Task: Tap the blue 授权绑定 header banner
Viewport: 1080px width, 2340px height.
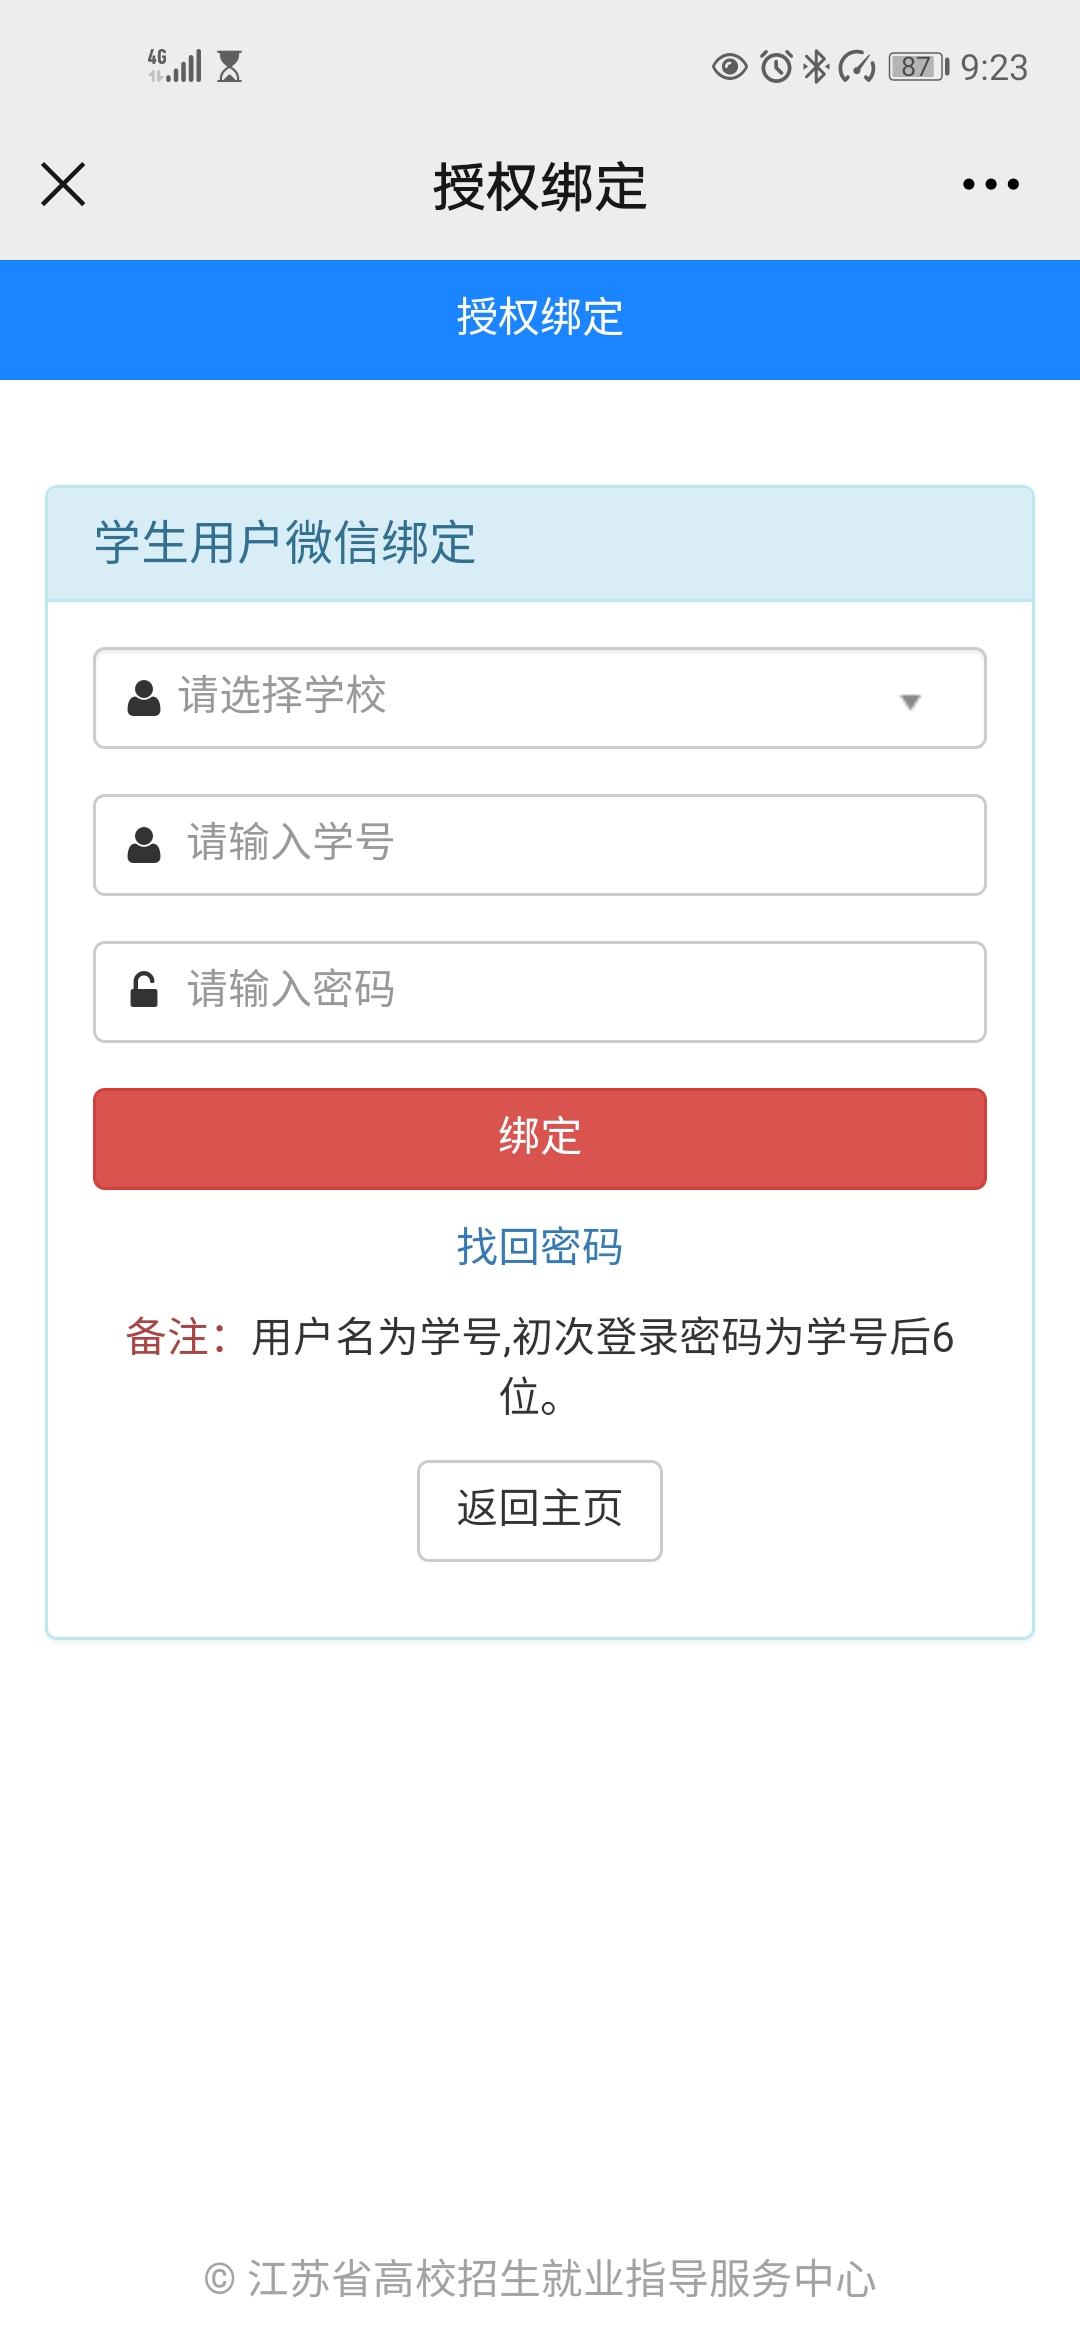Action: (x=540, y=319)
